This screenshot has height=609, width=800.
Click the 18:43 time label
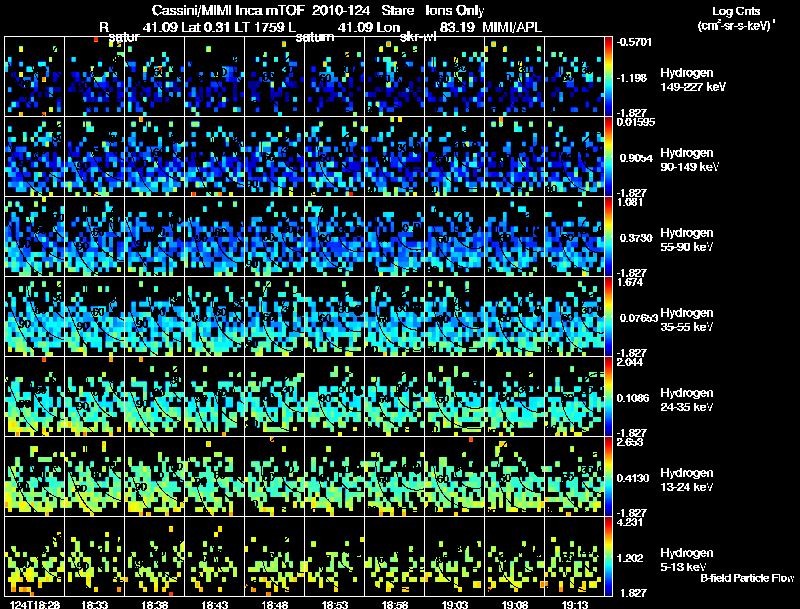(214, 604)
